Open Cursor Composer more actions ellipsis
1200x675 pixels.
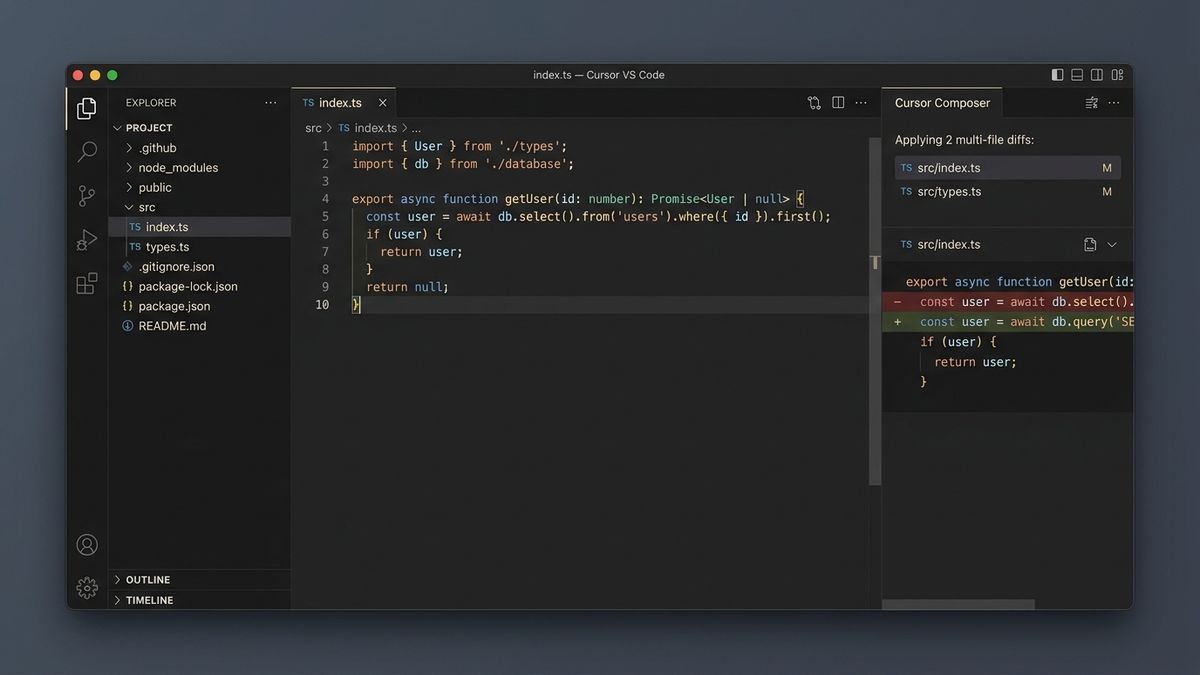[x=1114, y=103]
